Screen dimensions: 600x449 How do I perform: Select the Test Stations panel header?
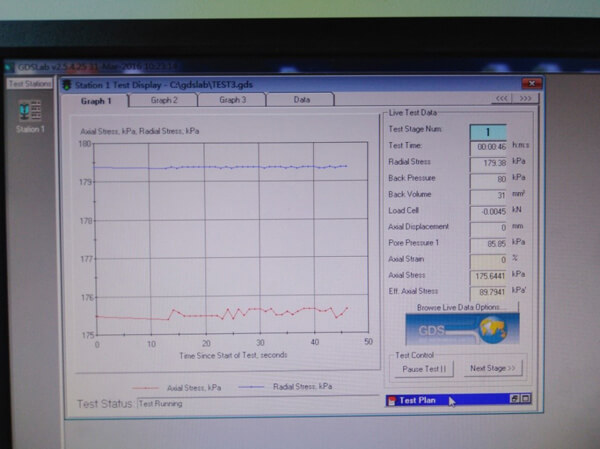click(x=29, y=84)
